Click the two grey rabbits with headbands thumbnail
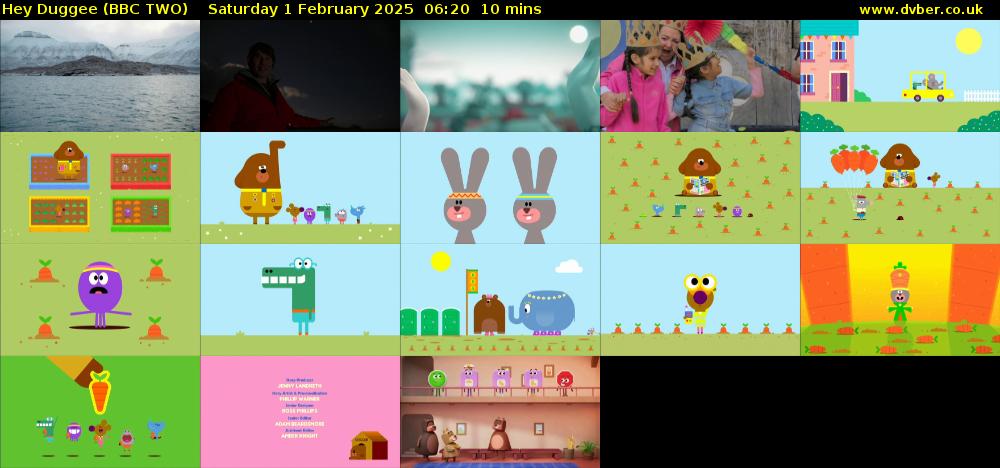Image resolution: width=1000 pixels, height=468 pixels. pyautogui.click(x=500, y=188)
